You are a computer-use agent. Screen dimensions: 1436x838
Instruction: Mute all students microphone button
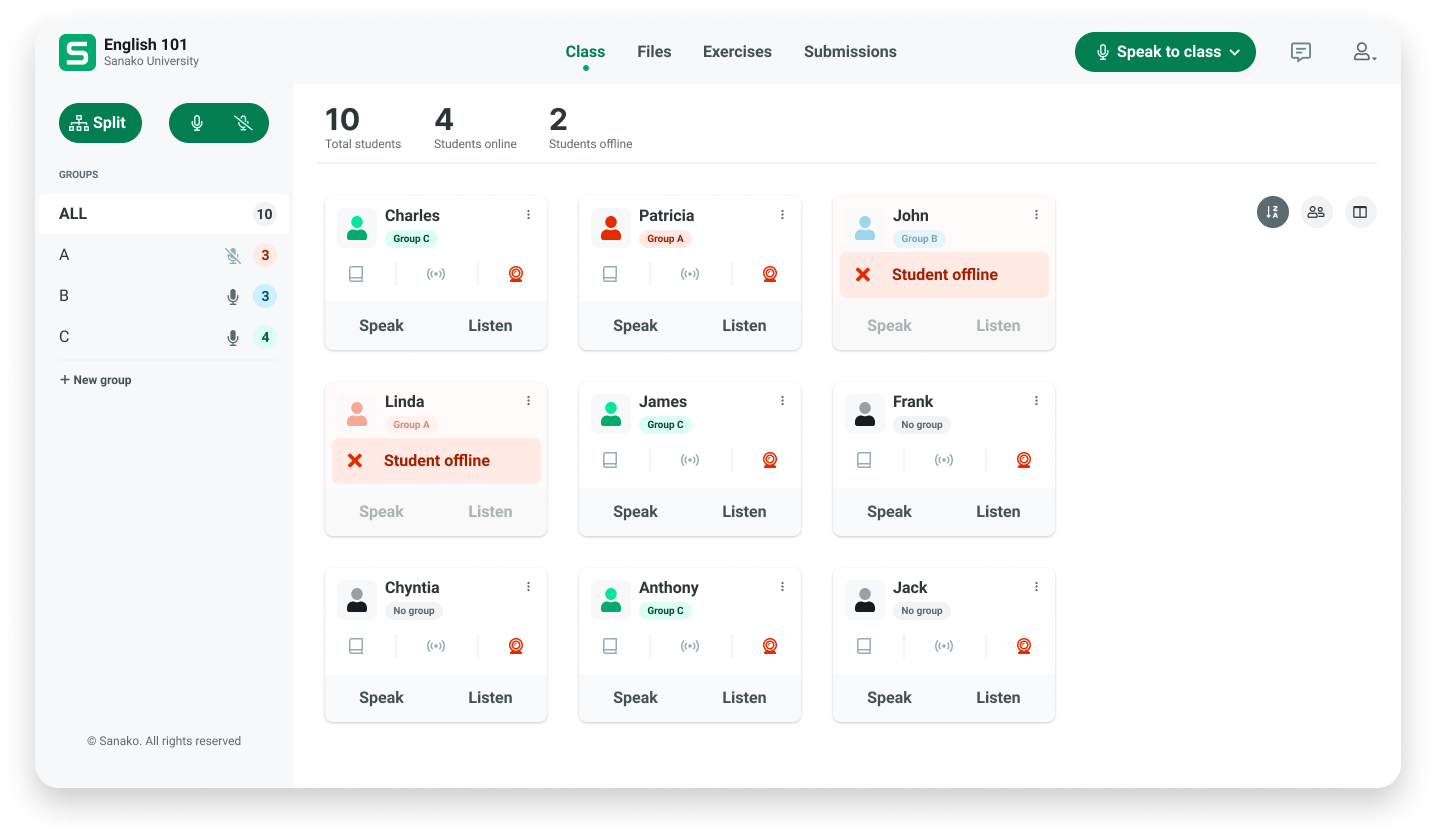[x=243, y=123]
